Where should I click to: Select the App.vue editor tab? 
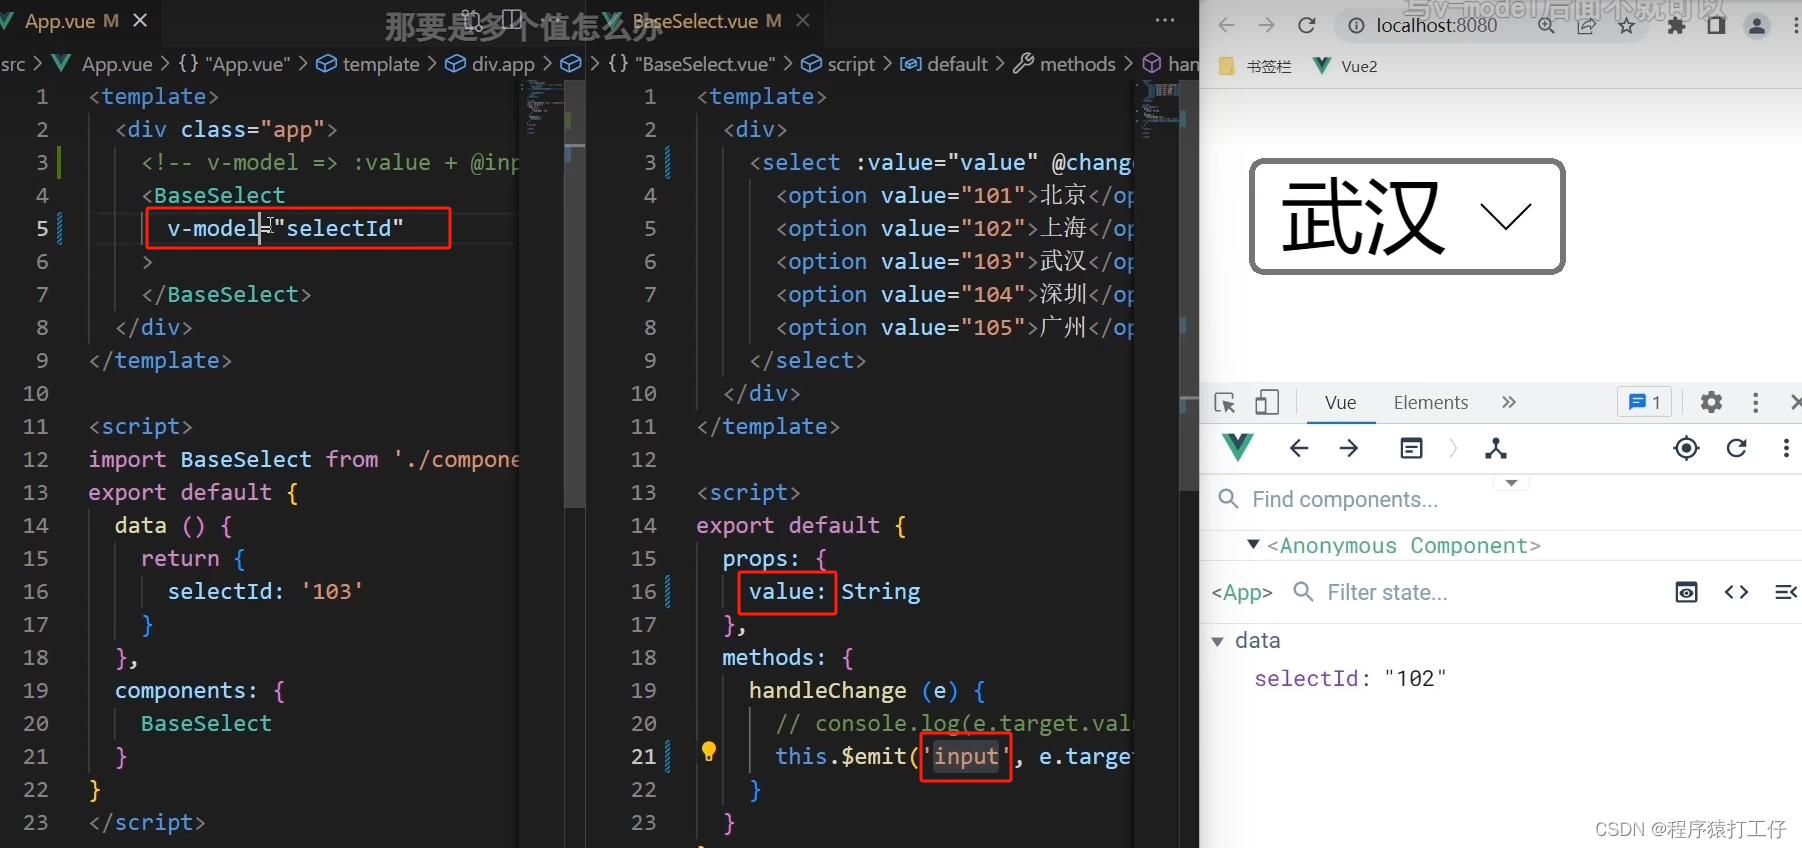(x=61, y=21)
